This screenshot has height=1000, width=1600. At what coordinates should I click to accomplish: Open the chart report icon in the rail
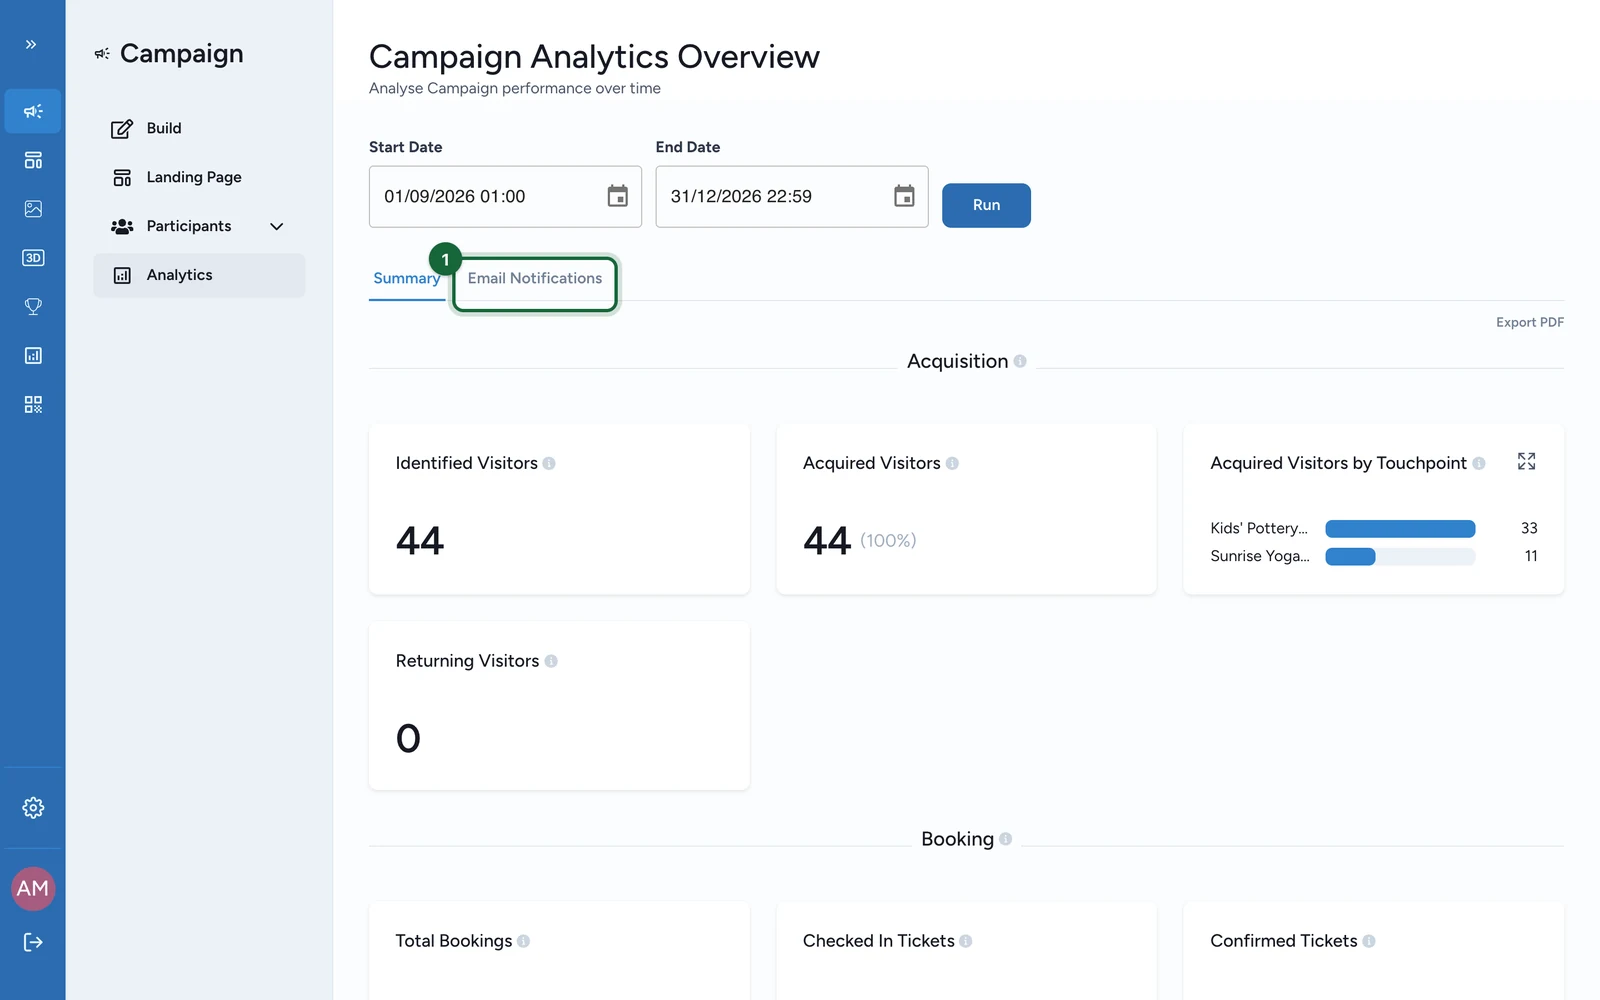(33, 356)
